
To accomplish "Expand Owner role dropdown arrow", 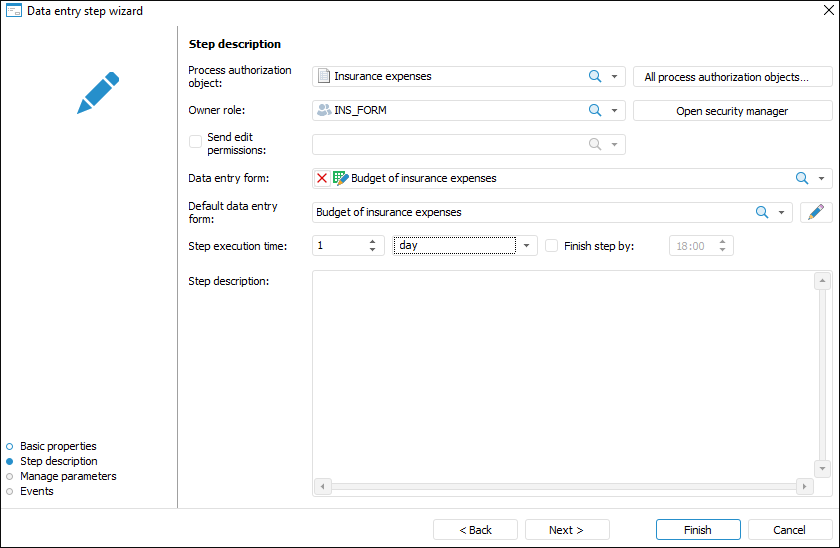I will (616, 110).
